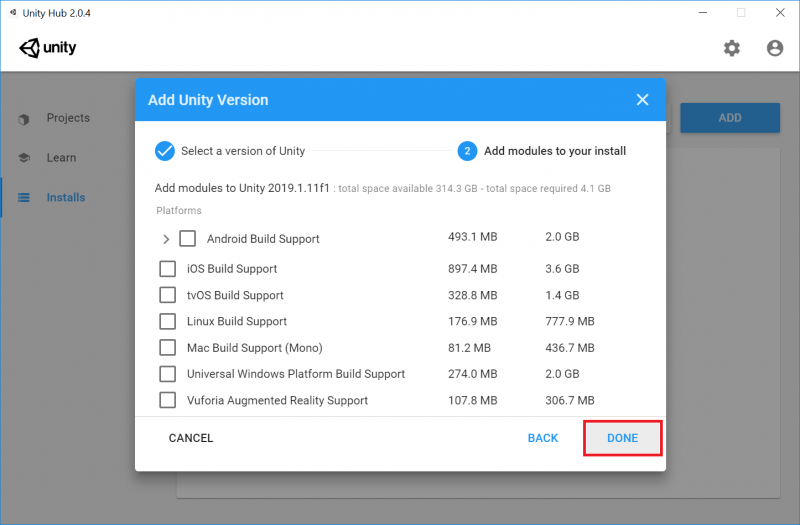Open the account profile icon

tap(774, 48)
